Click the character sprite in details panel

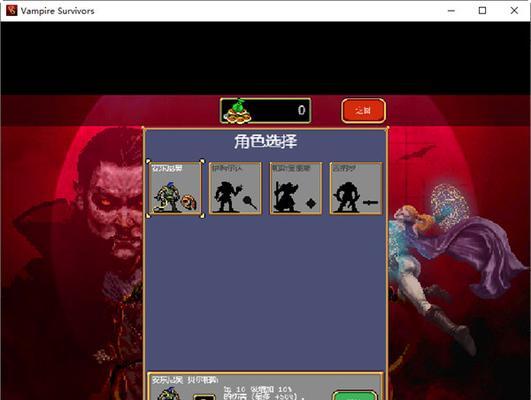(168, 394)
